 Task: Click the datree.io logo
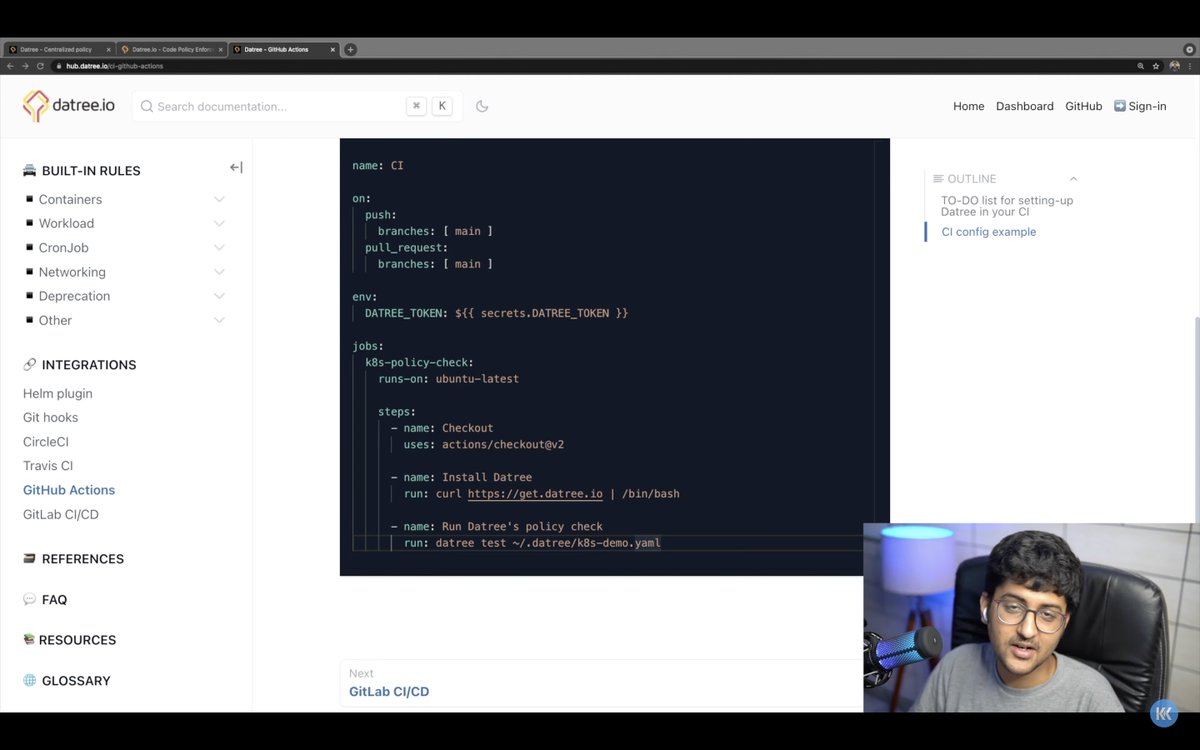[x=68, y=106]
